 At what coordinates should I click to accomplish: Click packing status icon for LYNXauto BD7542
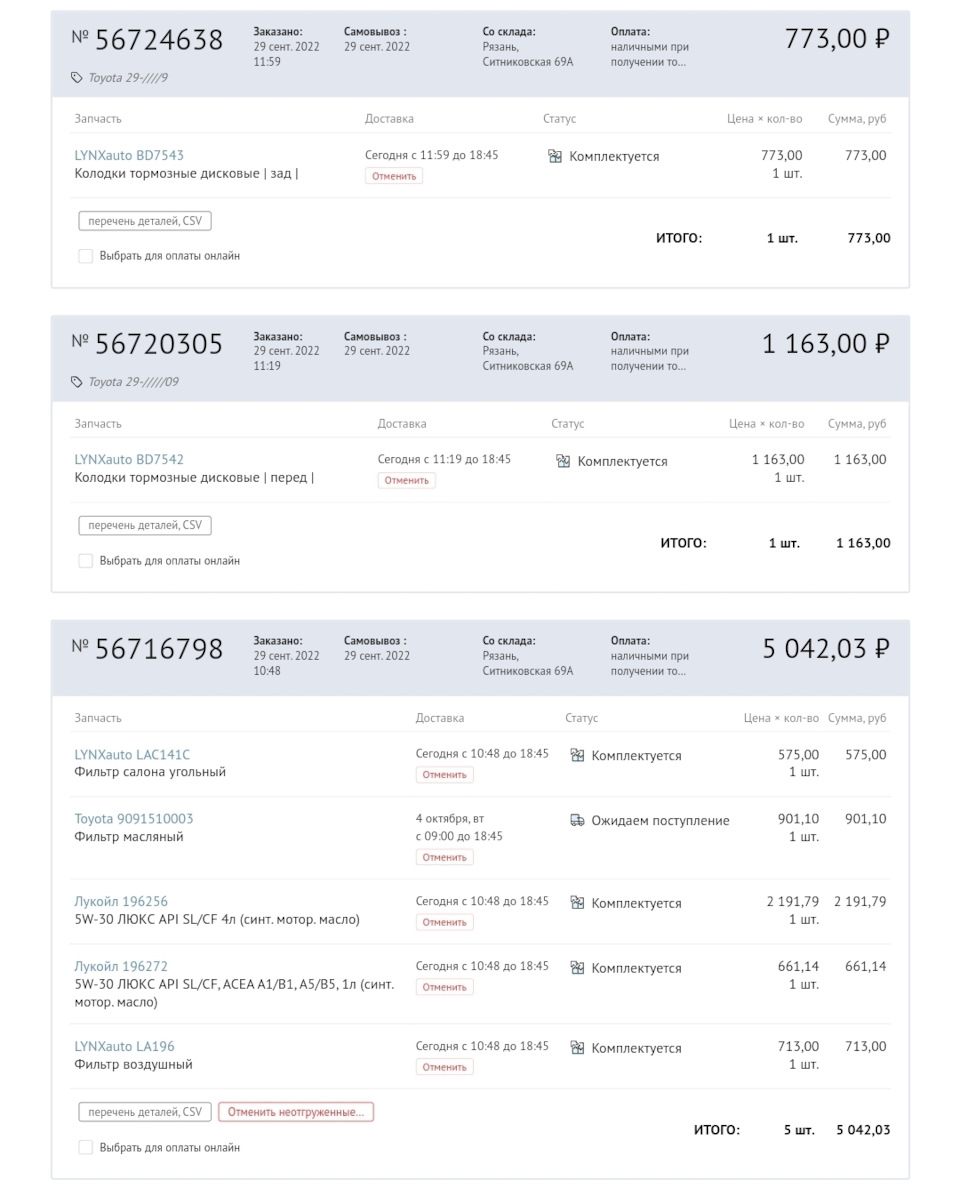point(563,461)
